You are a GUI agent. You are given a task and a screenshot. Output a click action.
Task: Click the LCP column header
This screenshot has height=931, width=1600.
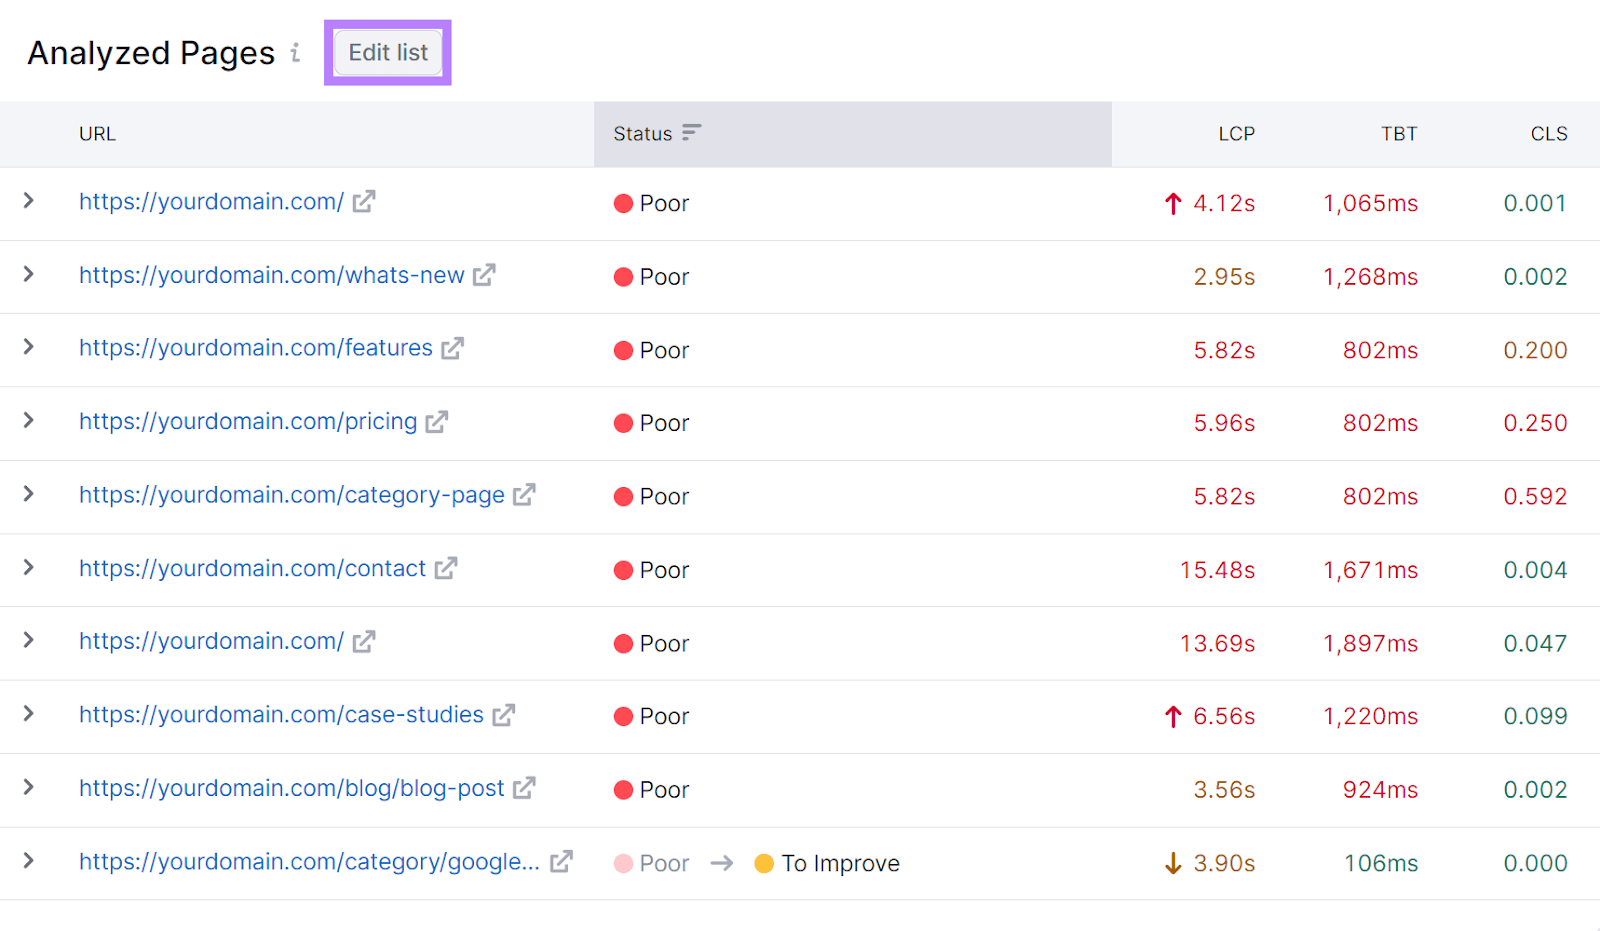1237,133
